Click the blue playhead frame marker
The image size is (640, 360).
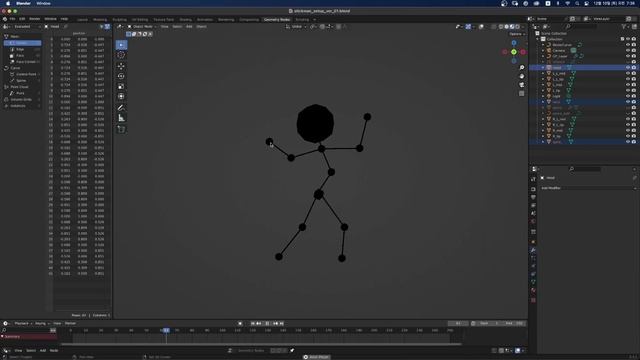(166, 330)
